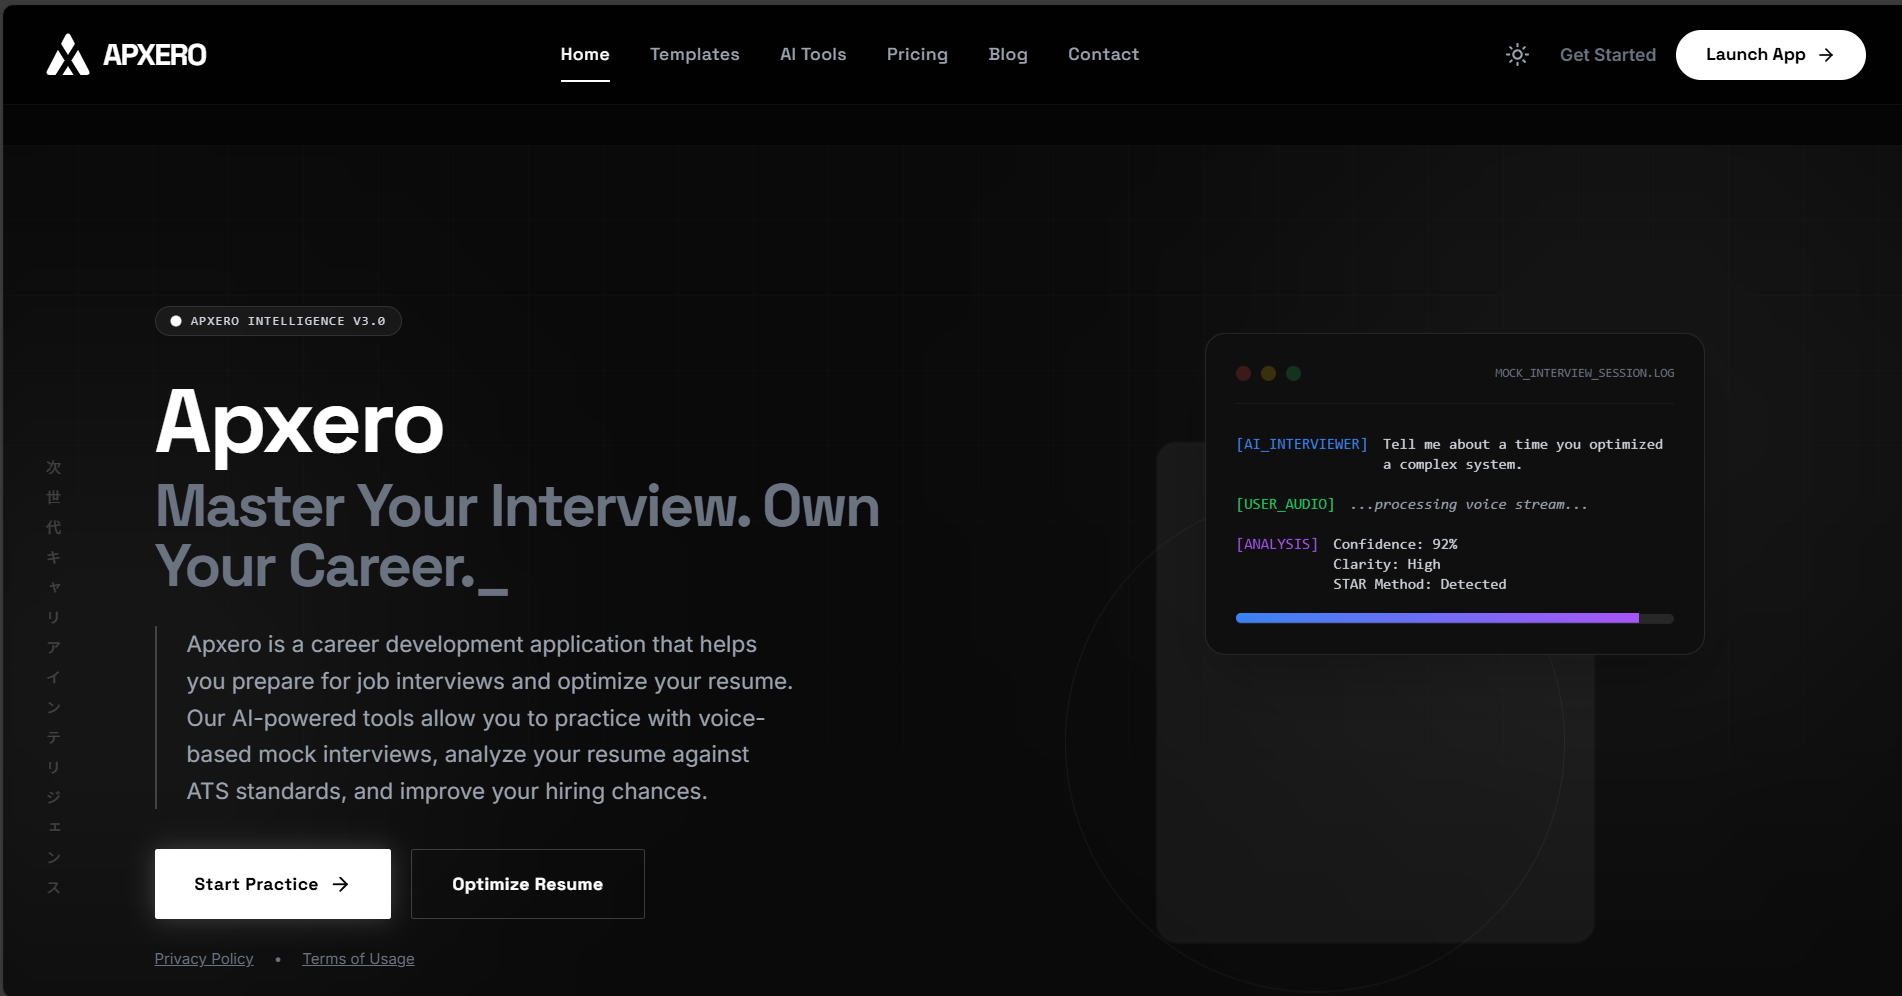Click the APXERO INTELLIGENCE V3.0 badge
1902x996 pixels.
(278, 321)
